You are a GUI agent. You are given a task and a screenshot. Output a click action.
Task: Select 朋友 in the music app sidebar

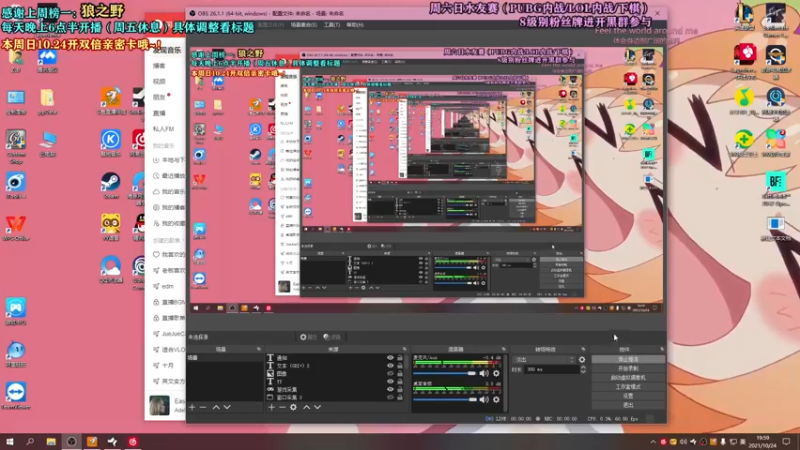point(159,97)
